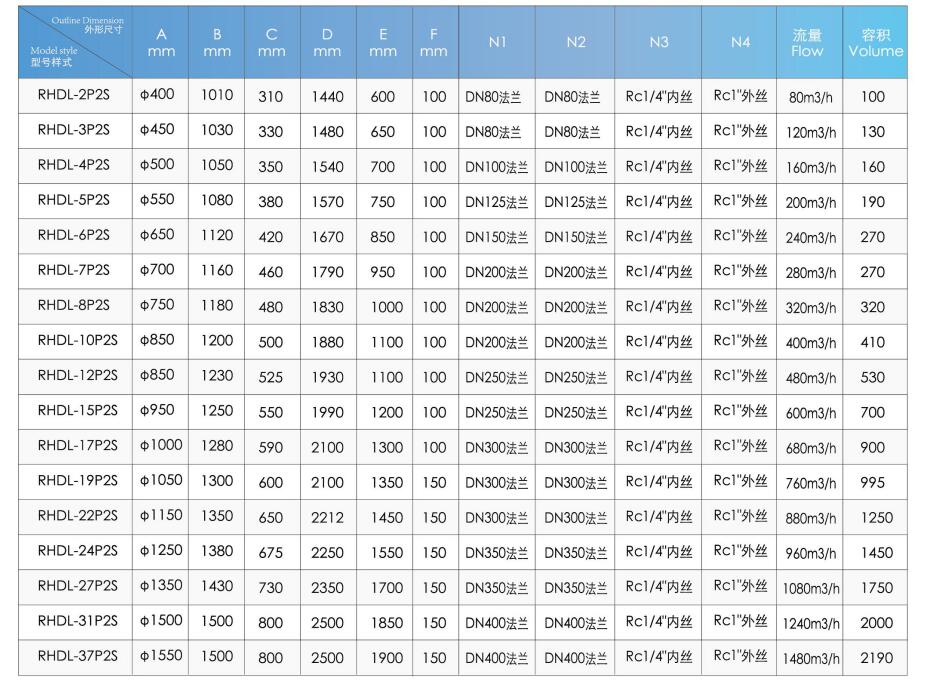
Task: Click the 760m3/h flow cell
Action: tap(811, 483)
